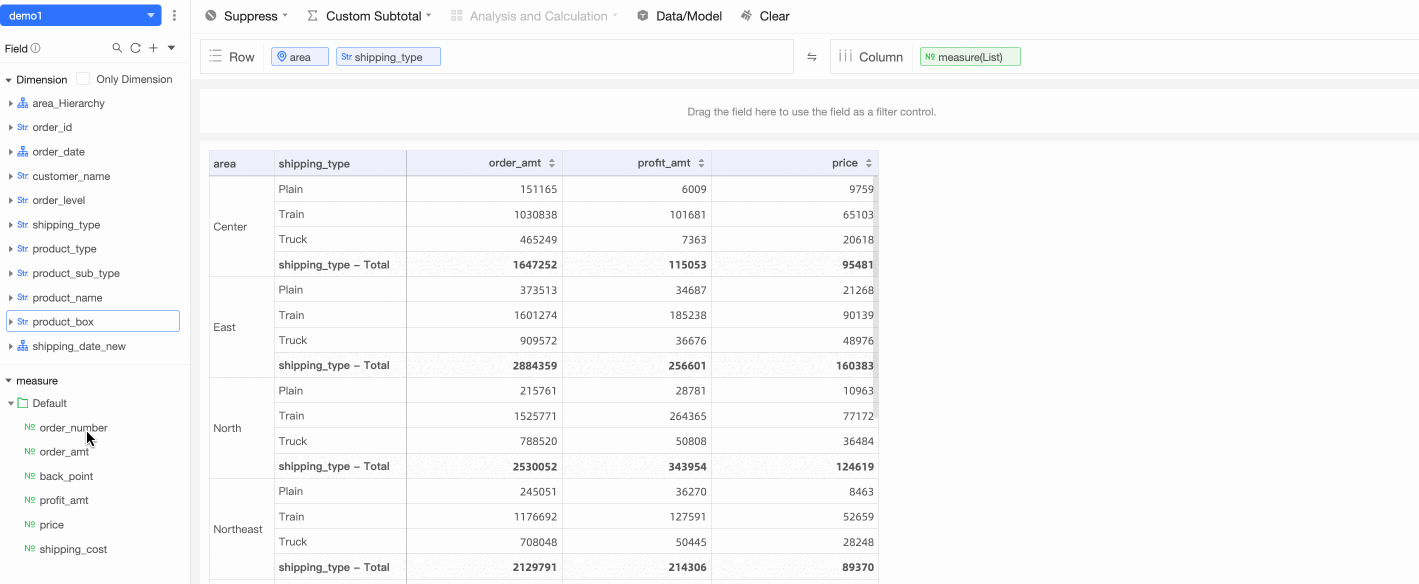Click the Clear button

(x=765, y=16)
